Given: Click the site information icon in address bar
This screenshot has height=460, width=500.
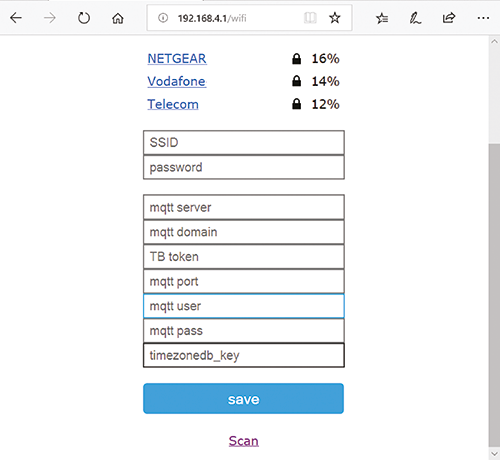Looking at the screenshot, I should click(x=163, y=18).
